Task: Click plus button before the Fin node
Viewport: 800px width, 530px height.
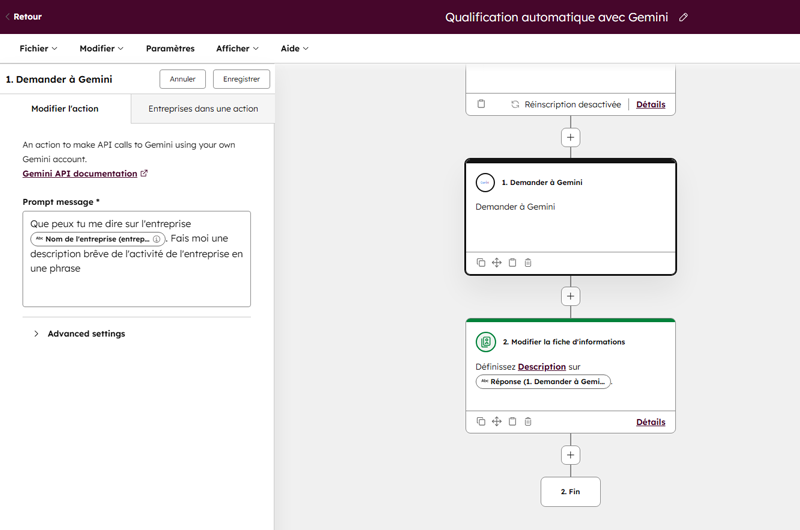Action: (x=570, y=455)
